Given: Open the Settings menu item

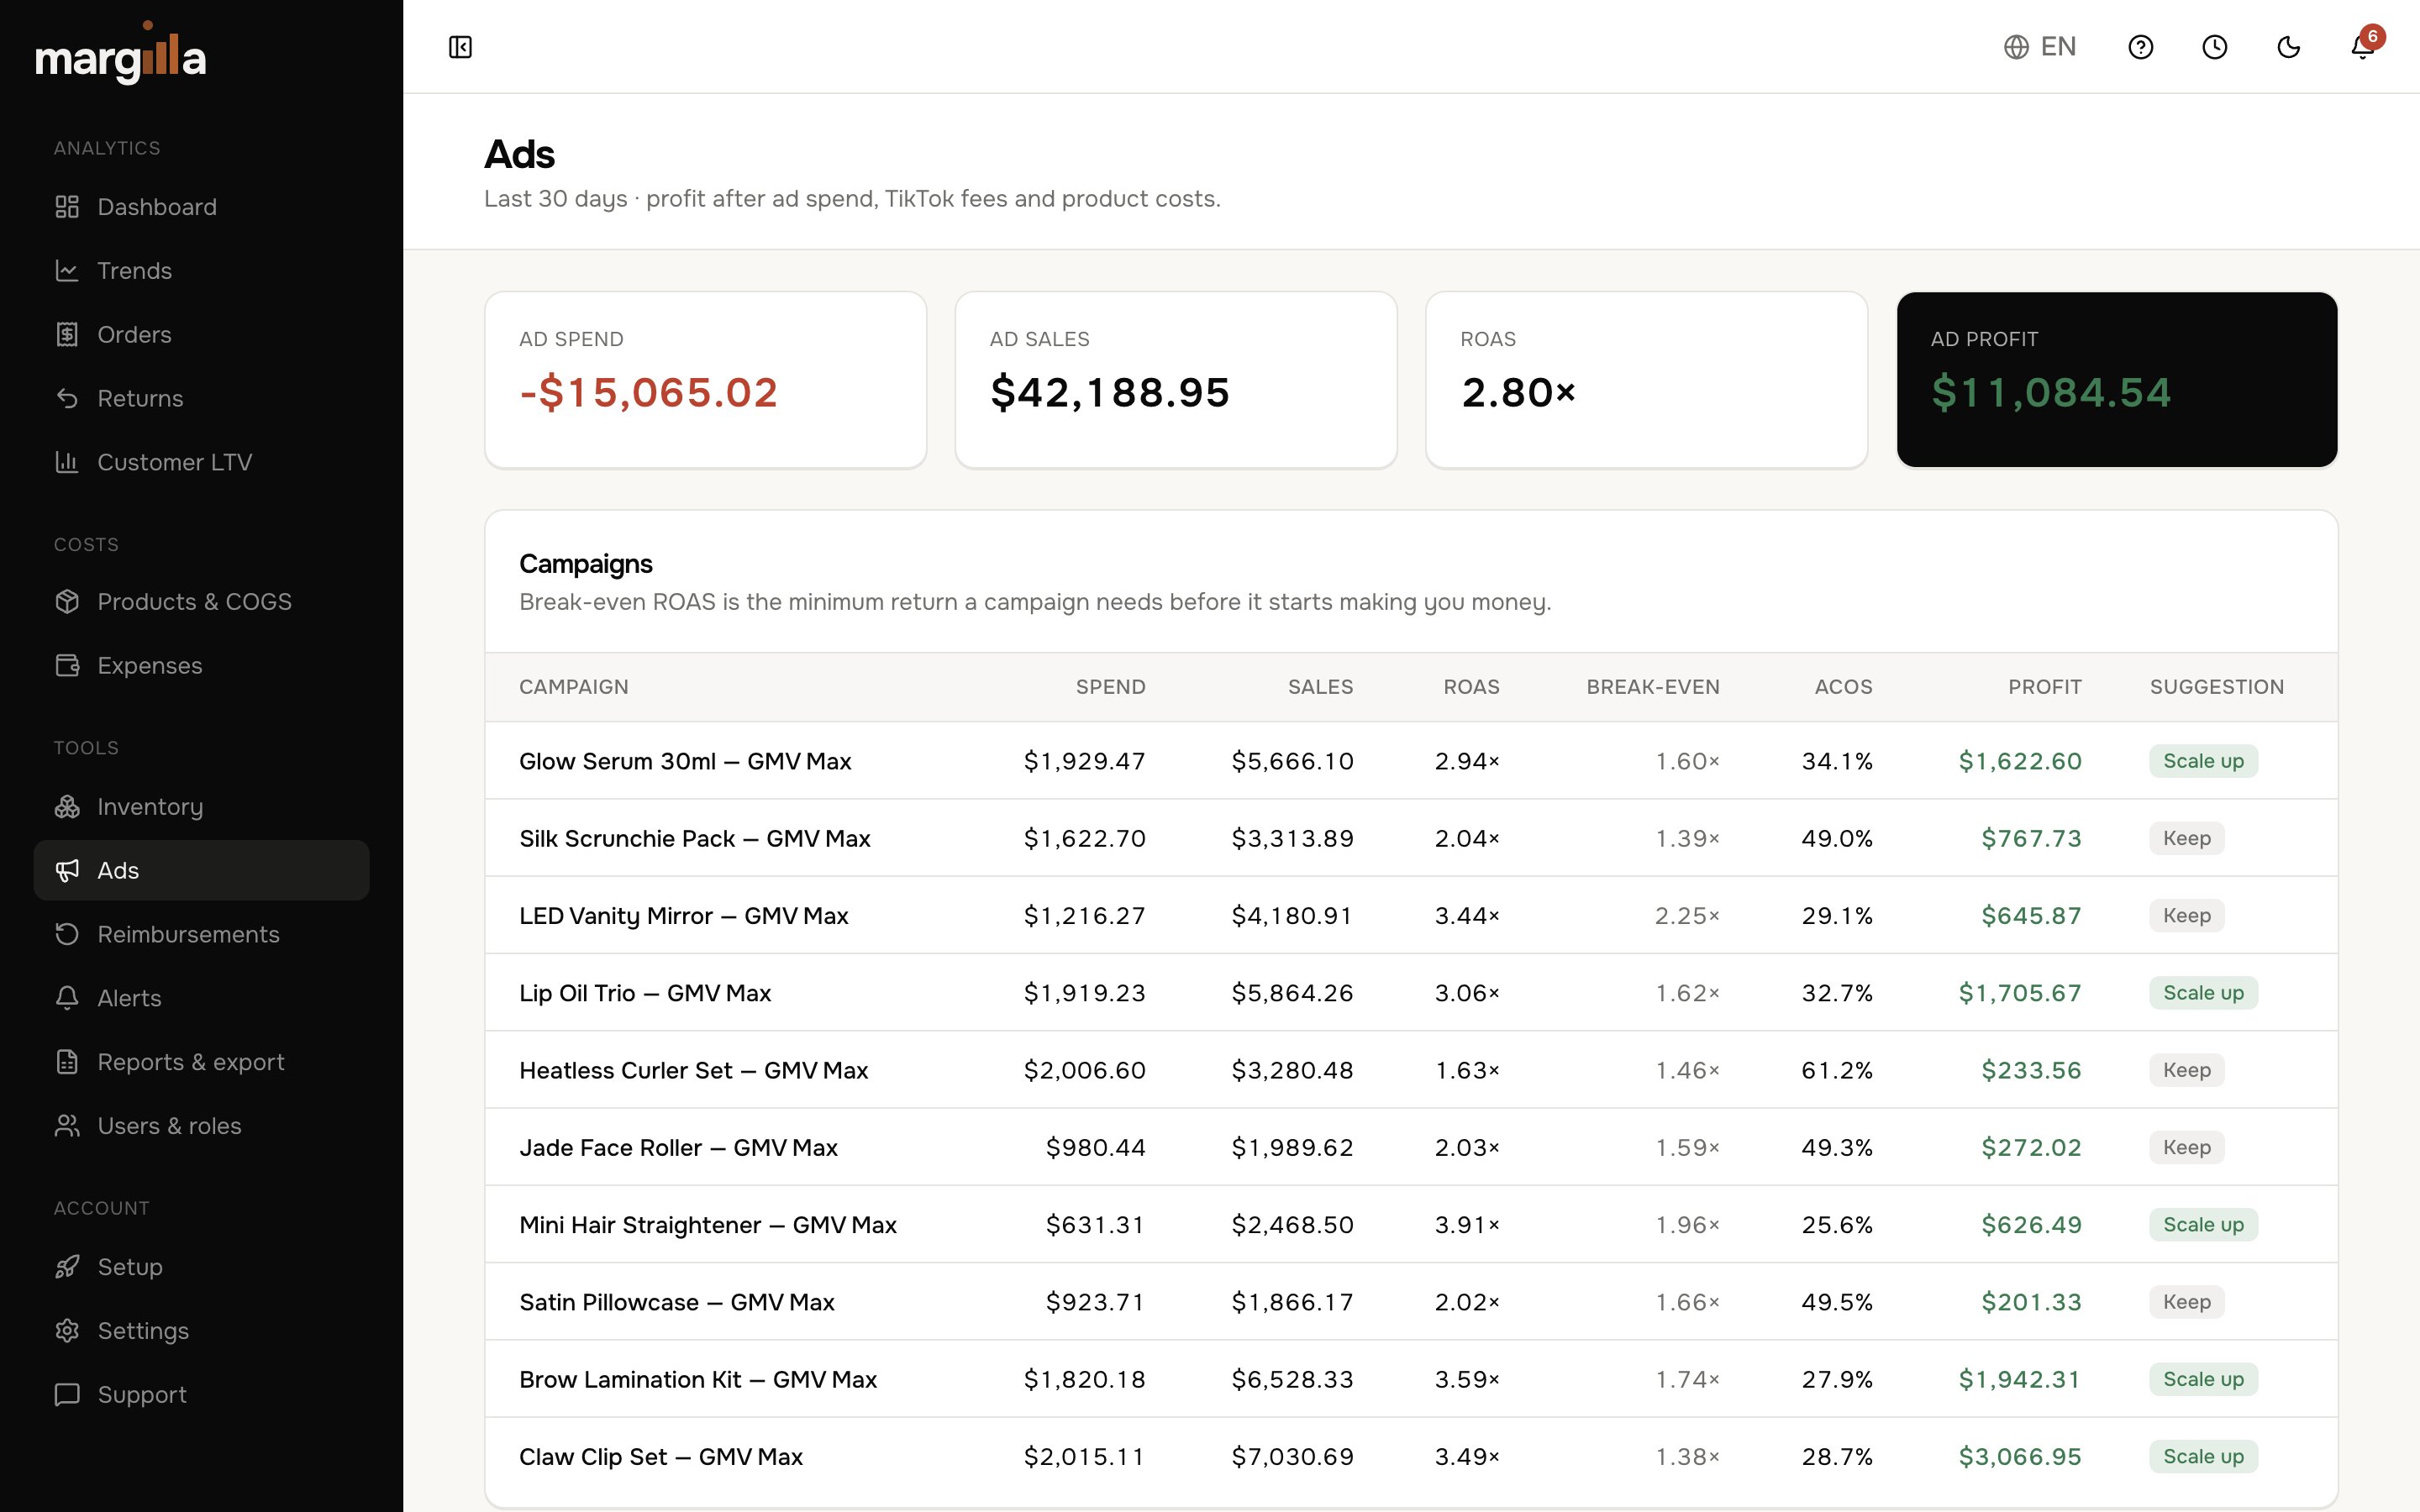Looking at the screenshot, I should [x=201, y=1331].
